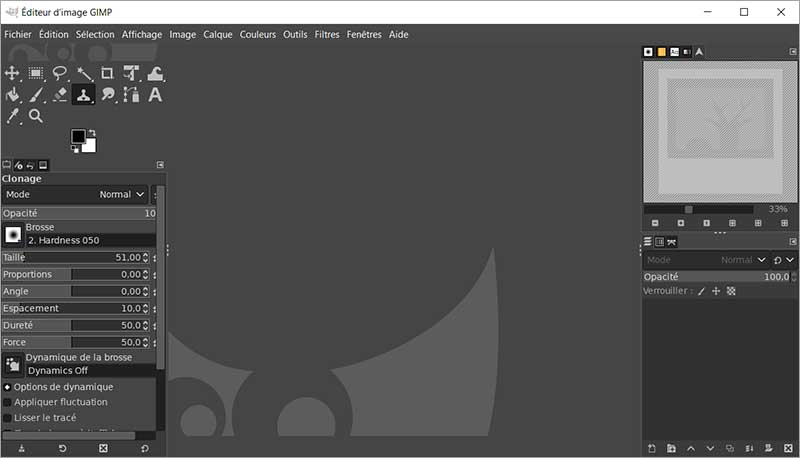Enable Appliquer fluctuation checkbox
800x458 pixels.
tap(7, 402)
